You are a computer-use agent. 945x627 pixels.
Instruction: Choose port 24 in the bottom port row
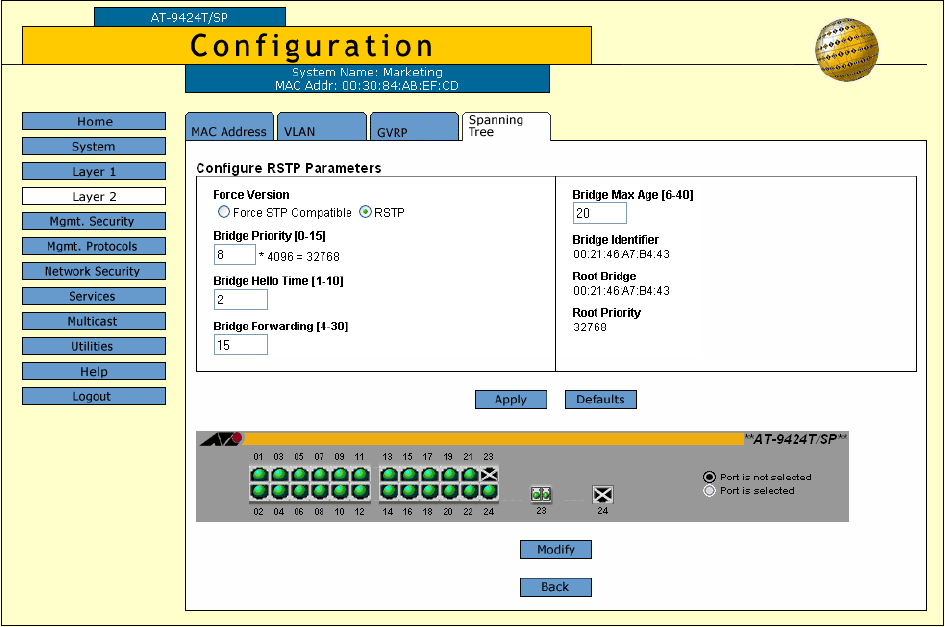point(489,492)
